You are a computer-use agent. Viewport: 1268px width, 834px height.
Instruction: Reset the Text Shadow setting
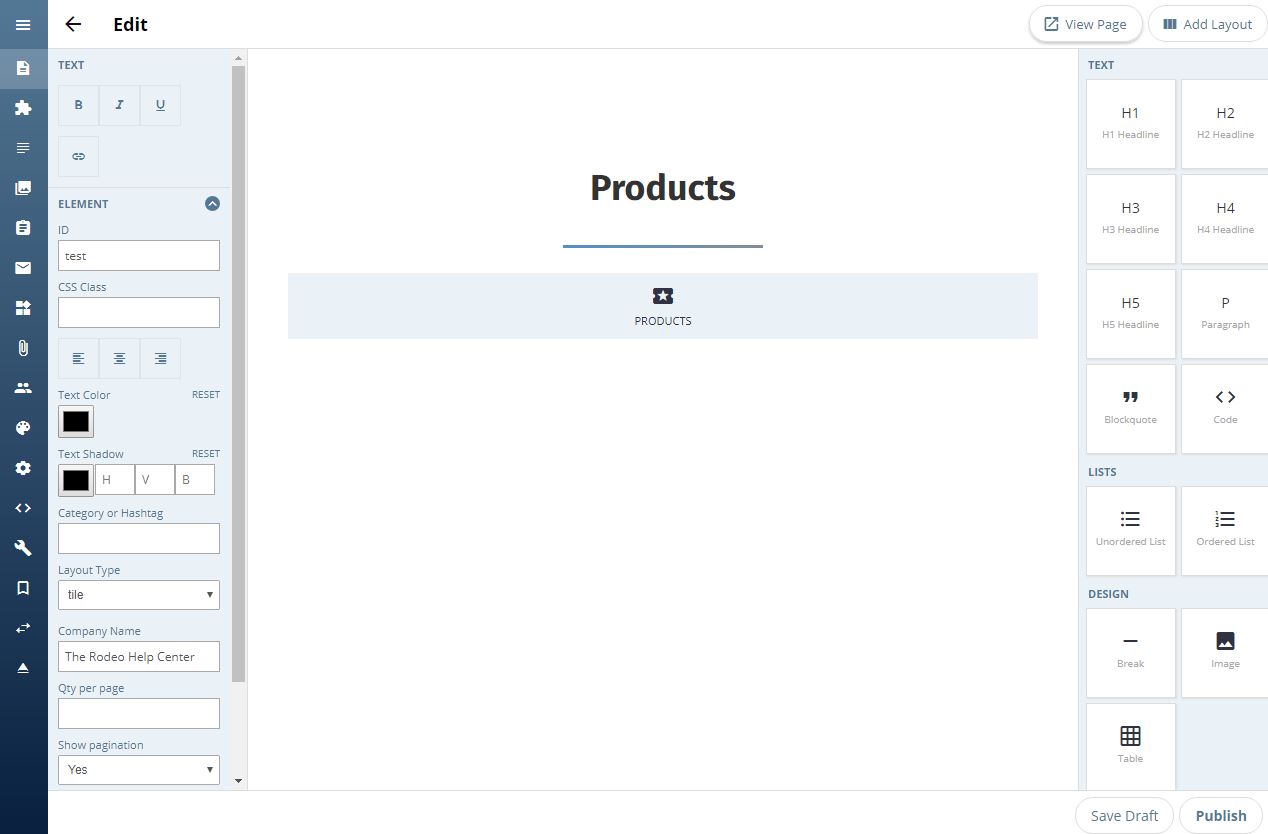(x=206, y=453)
